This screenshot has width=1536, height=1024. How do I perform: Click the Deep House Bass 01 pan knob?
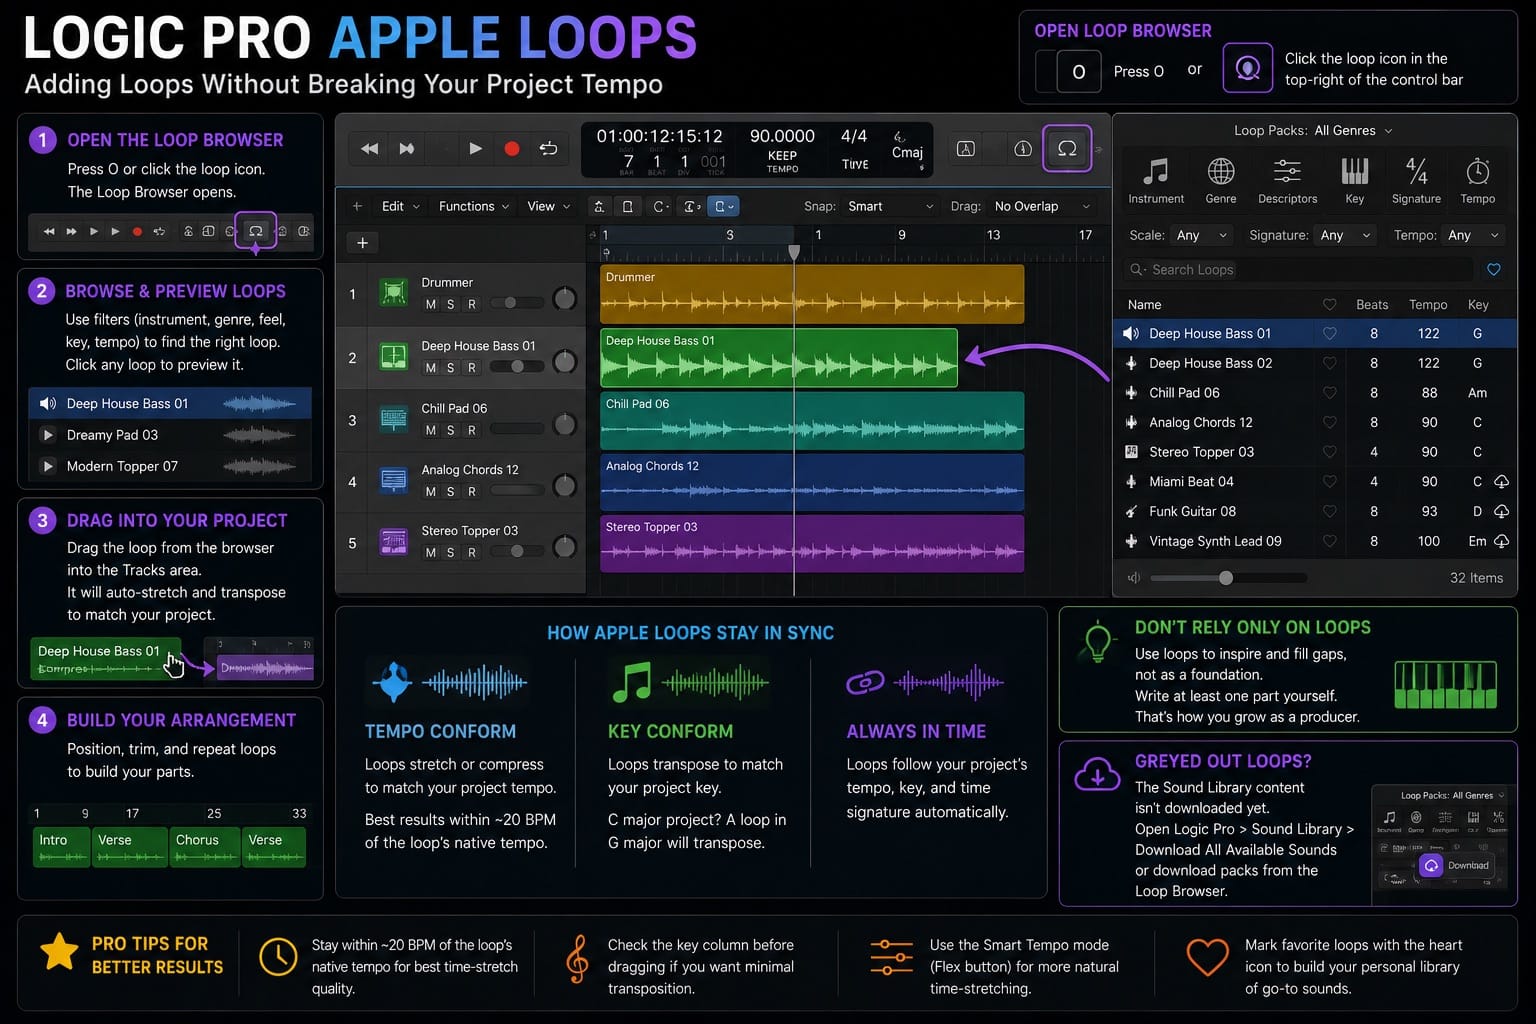[x=565, y=361]
